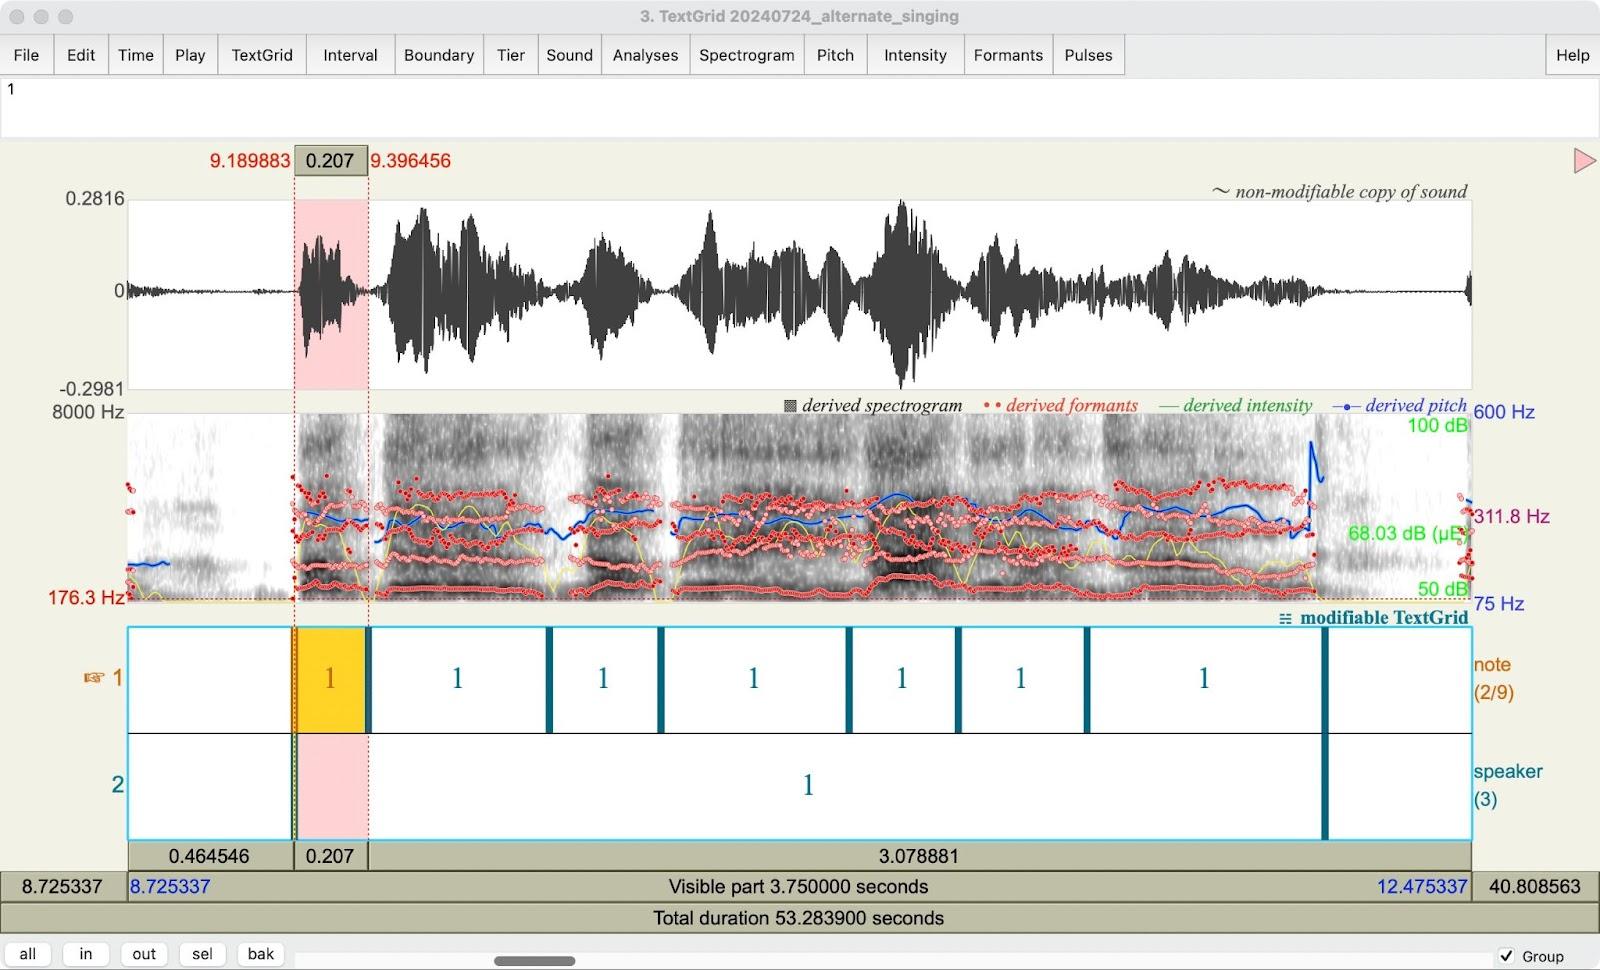Click the speaker tier interval labeled 1
Screen dimensions: 1600x970
[808, 786]
